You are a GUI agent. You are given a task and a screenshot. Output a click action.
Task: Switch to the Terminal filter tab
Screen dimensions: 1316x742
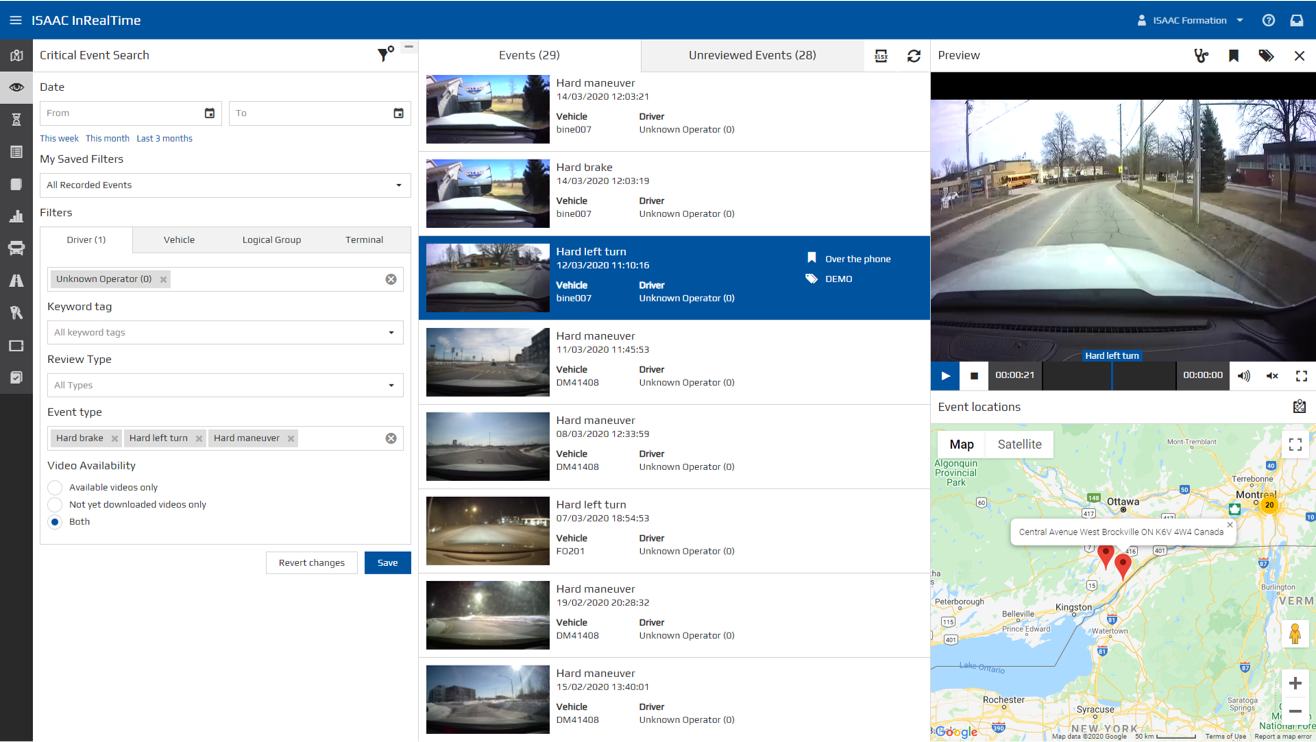364,240
